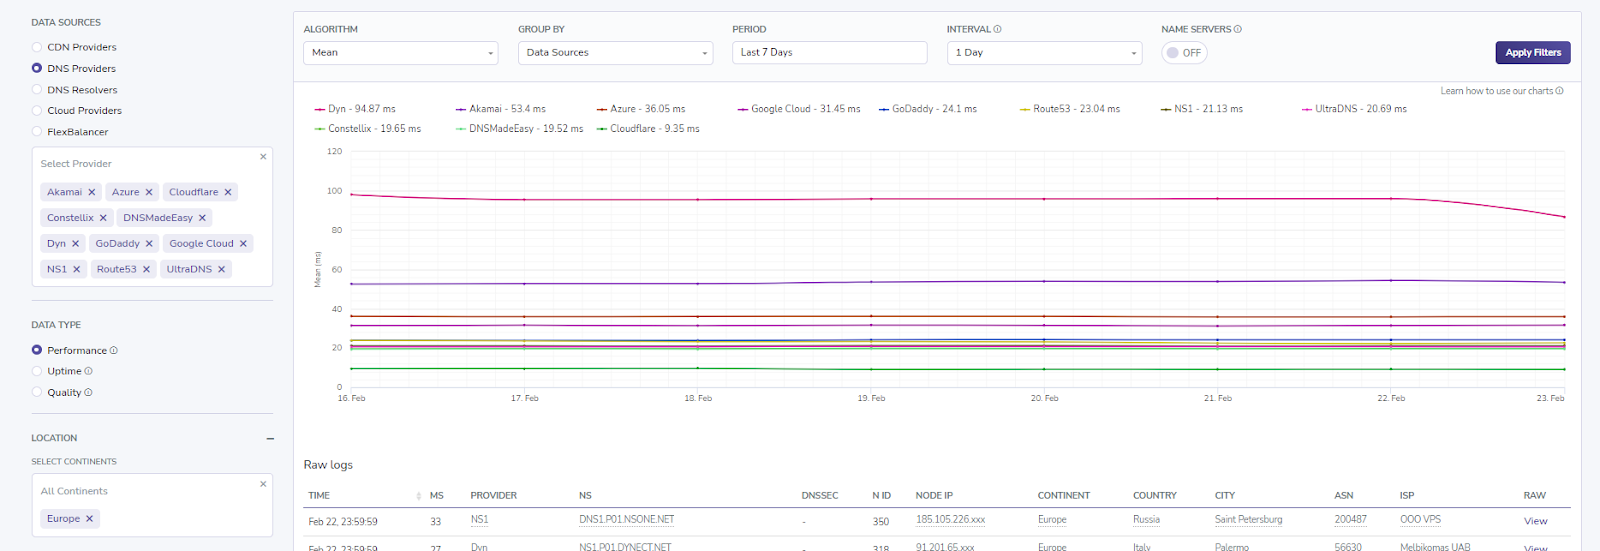The image size is (1600, 551).
Task: Toggle the Constellix series in legend
Action: [x=368, y=129]
